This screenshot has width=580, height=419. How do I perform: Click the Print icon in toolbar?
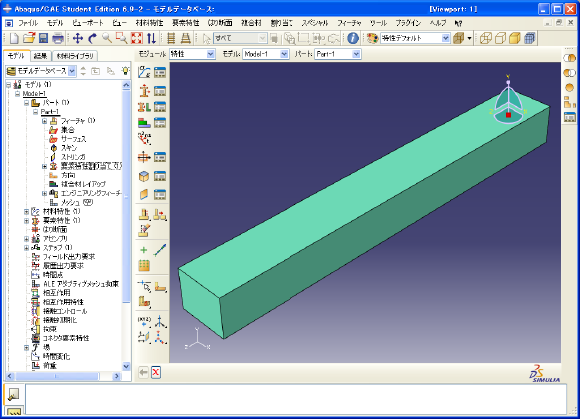(x=58, y=38)
